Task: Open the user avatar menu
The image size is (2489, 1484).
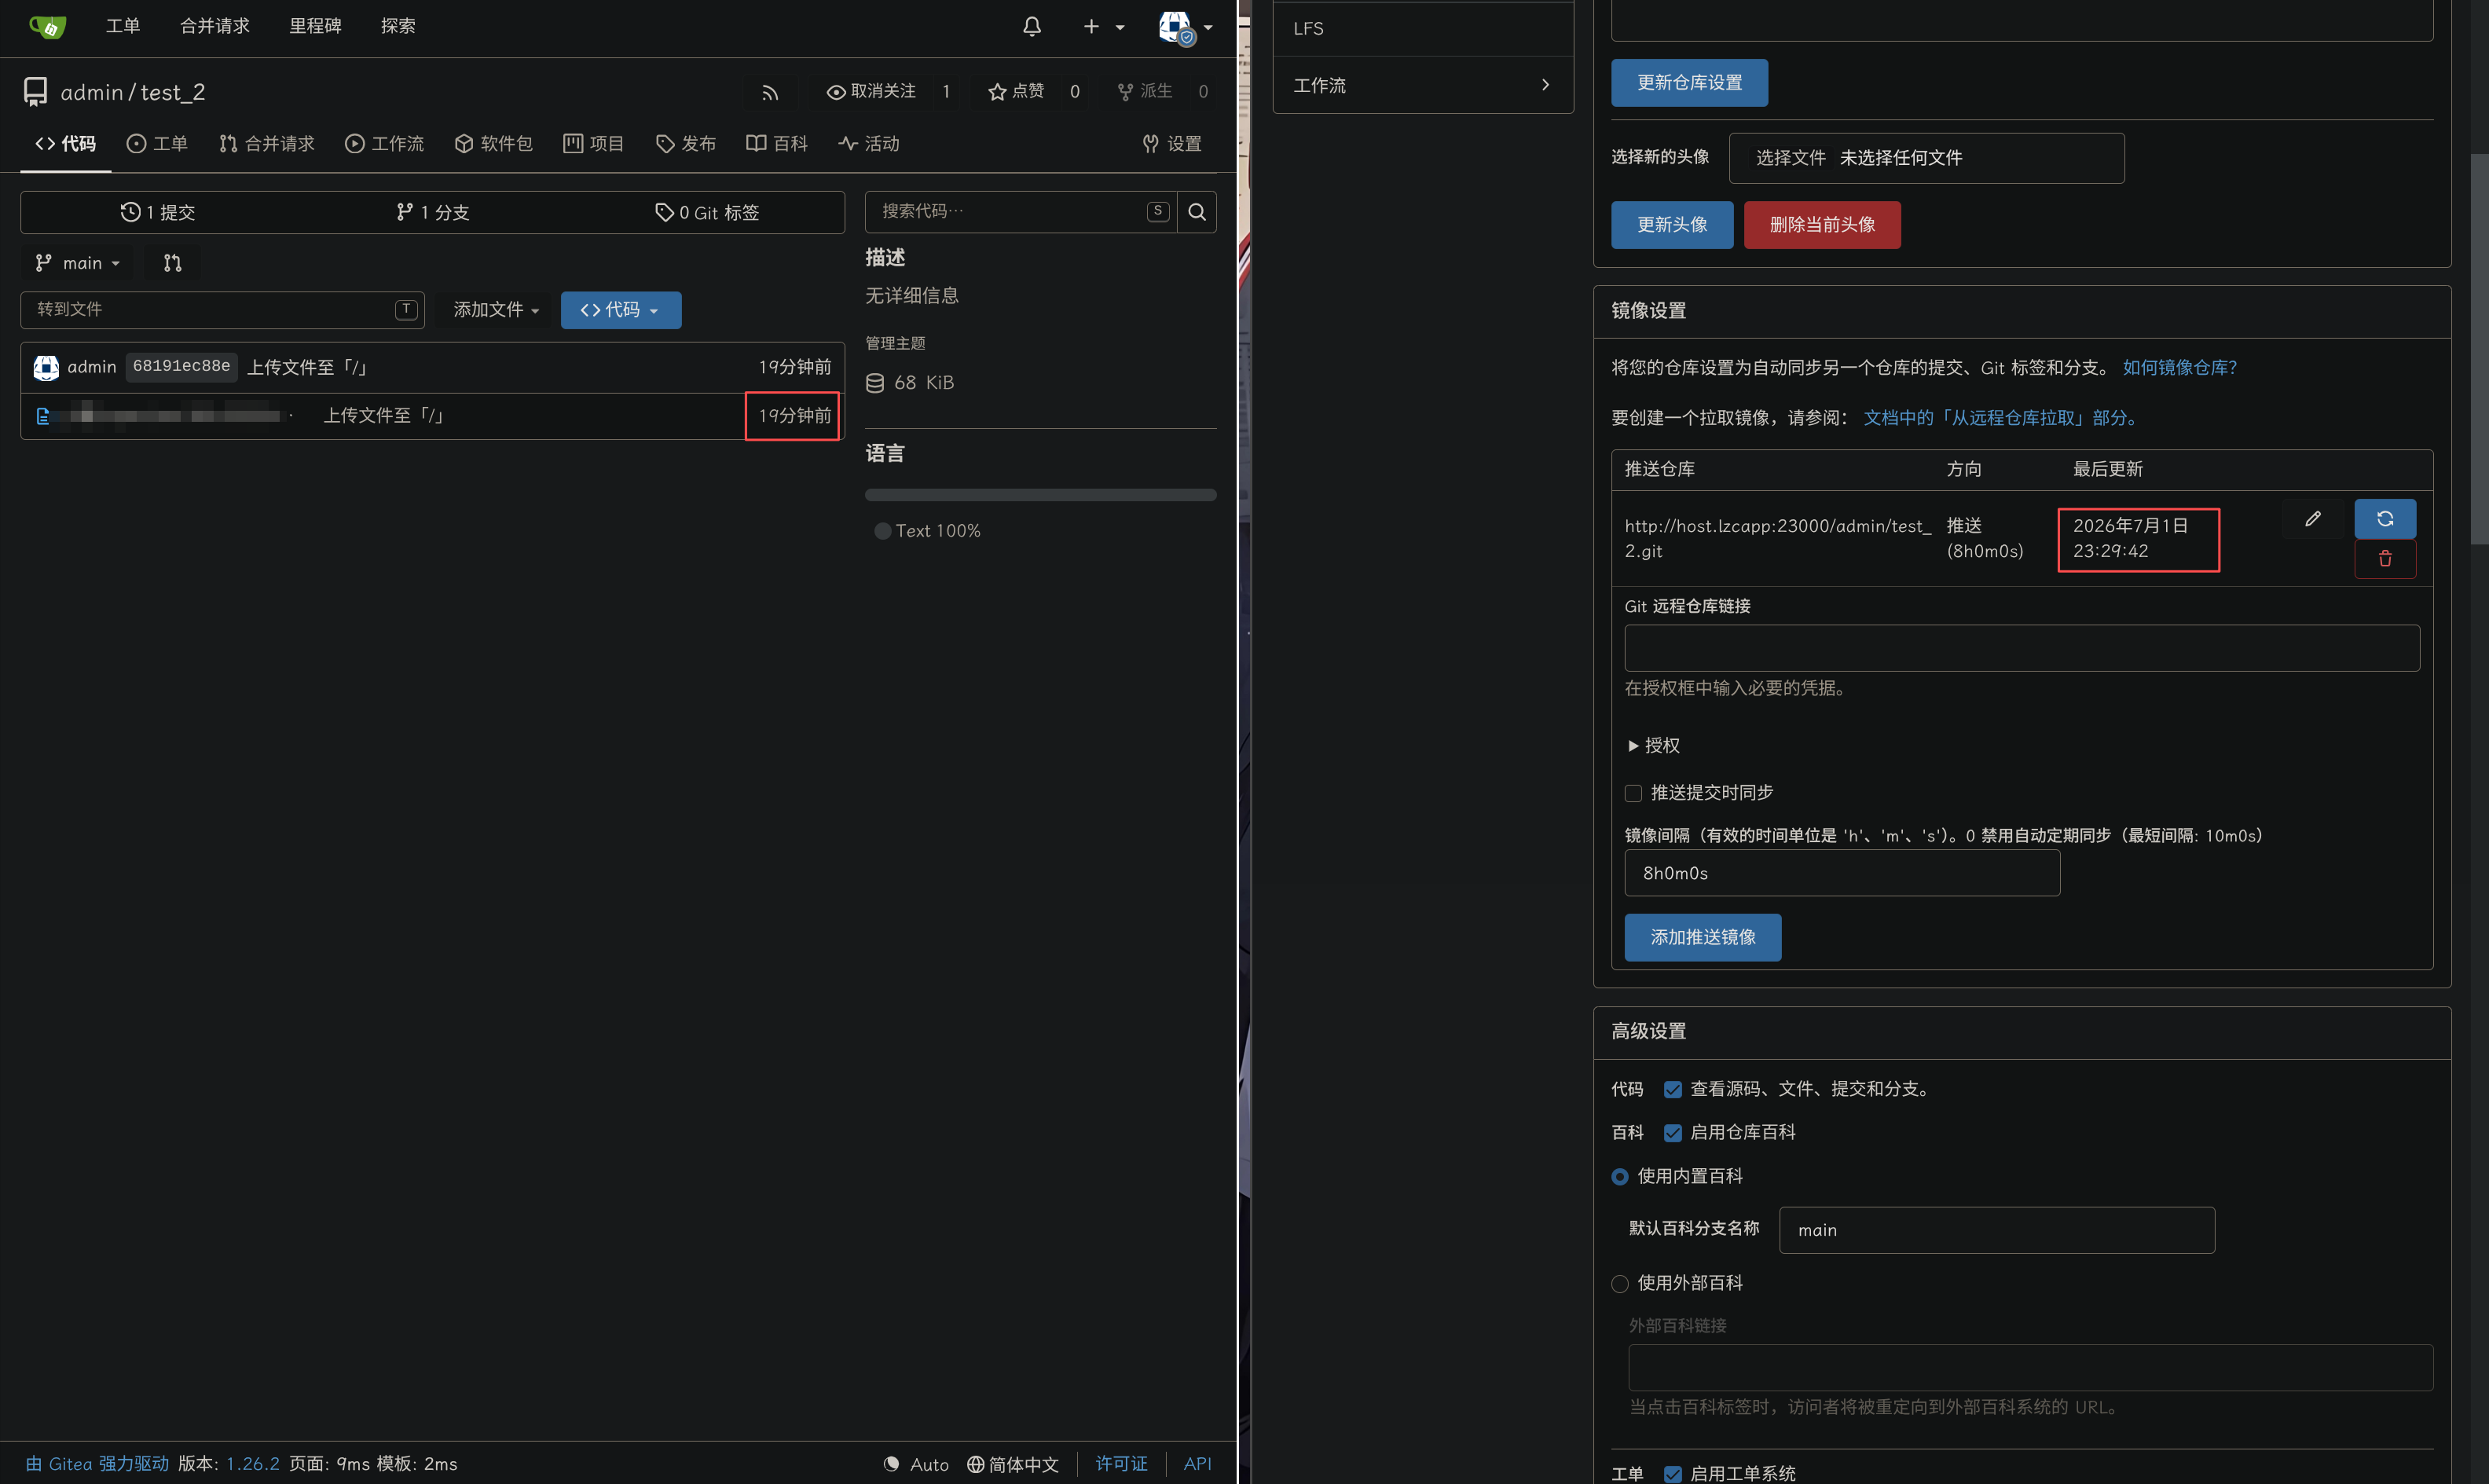Action: (1185, 27)
